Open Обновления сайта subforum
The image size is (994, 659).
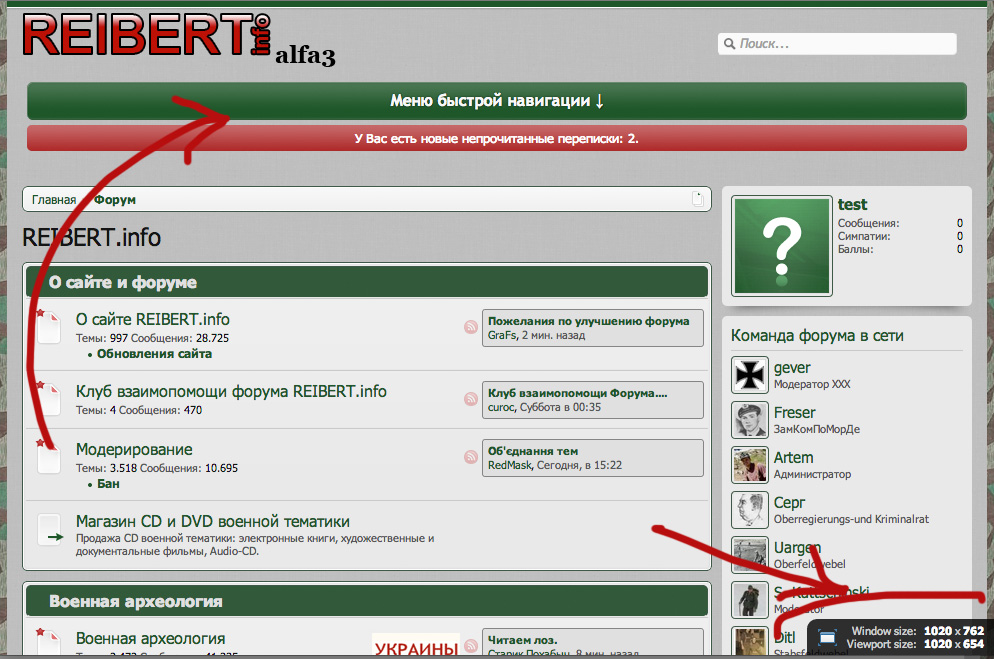tap(154, 354)
